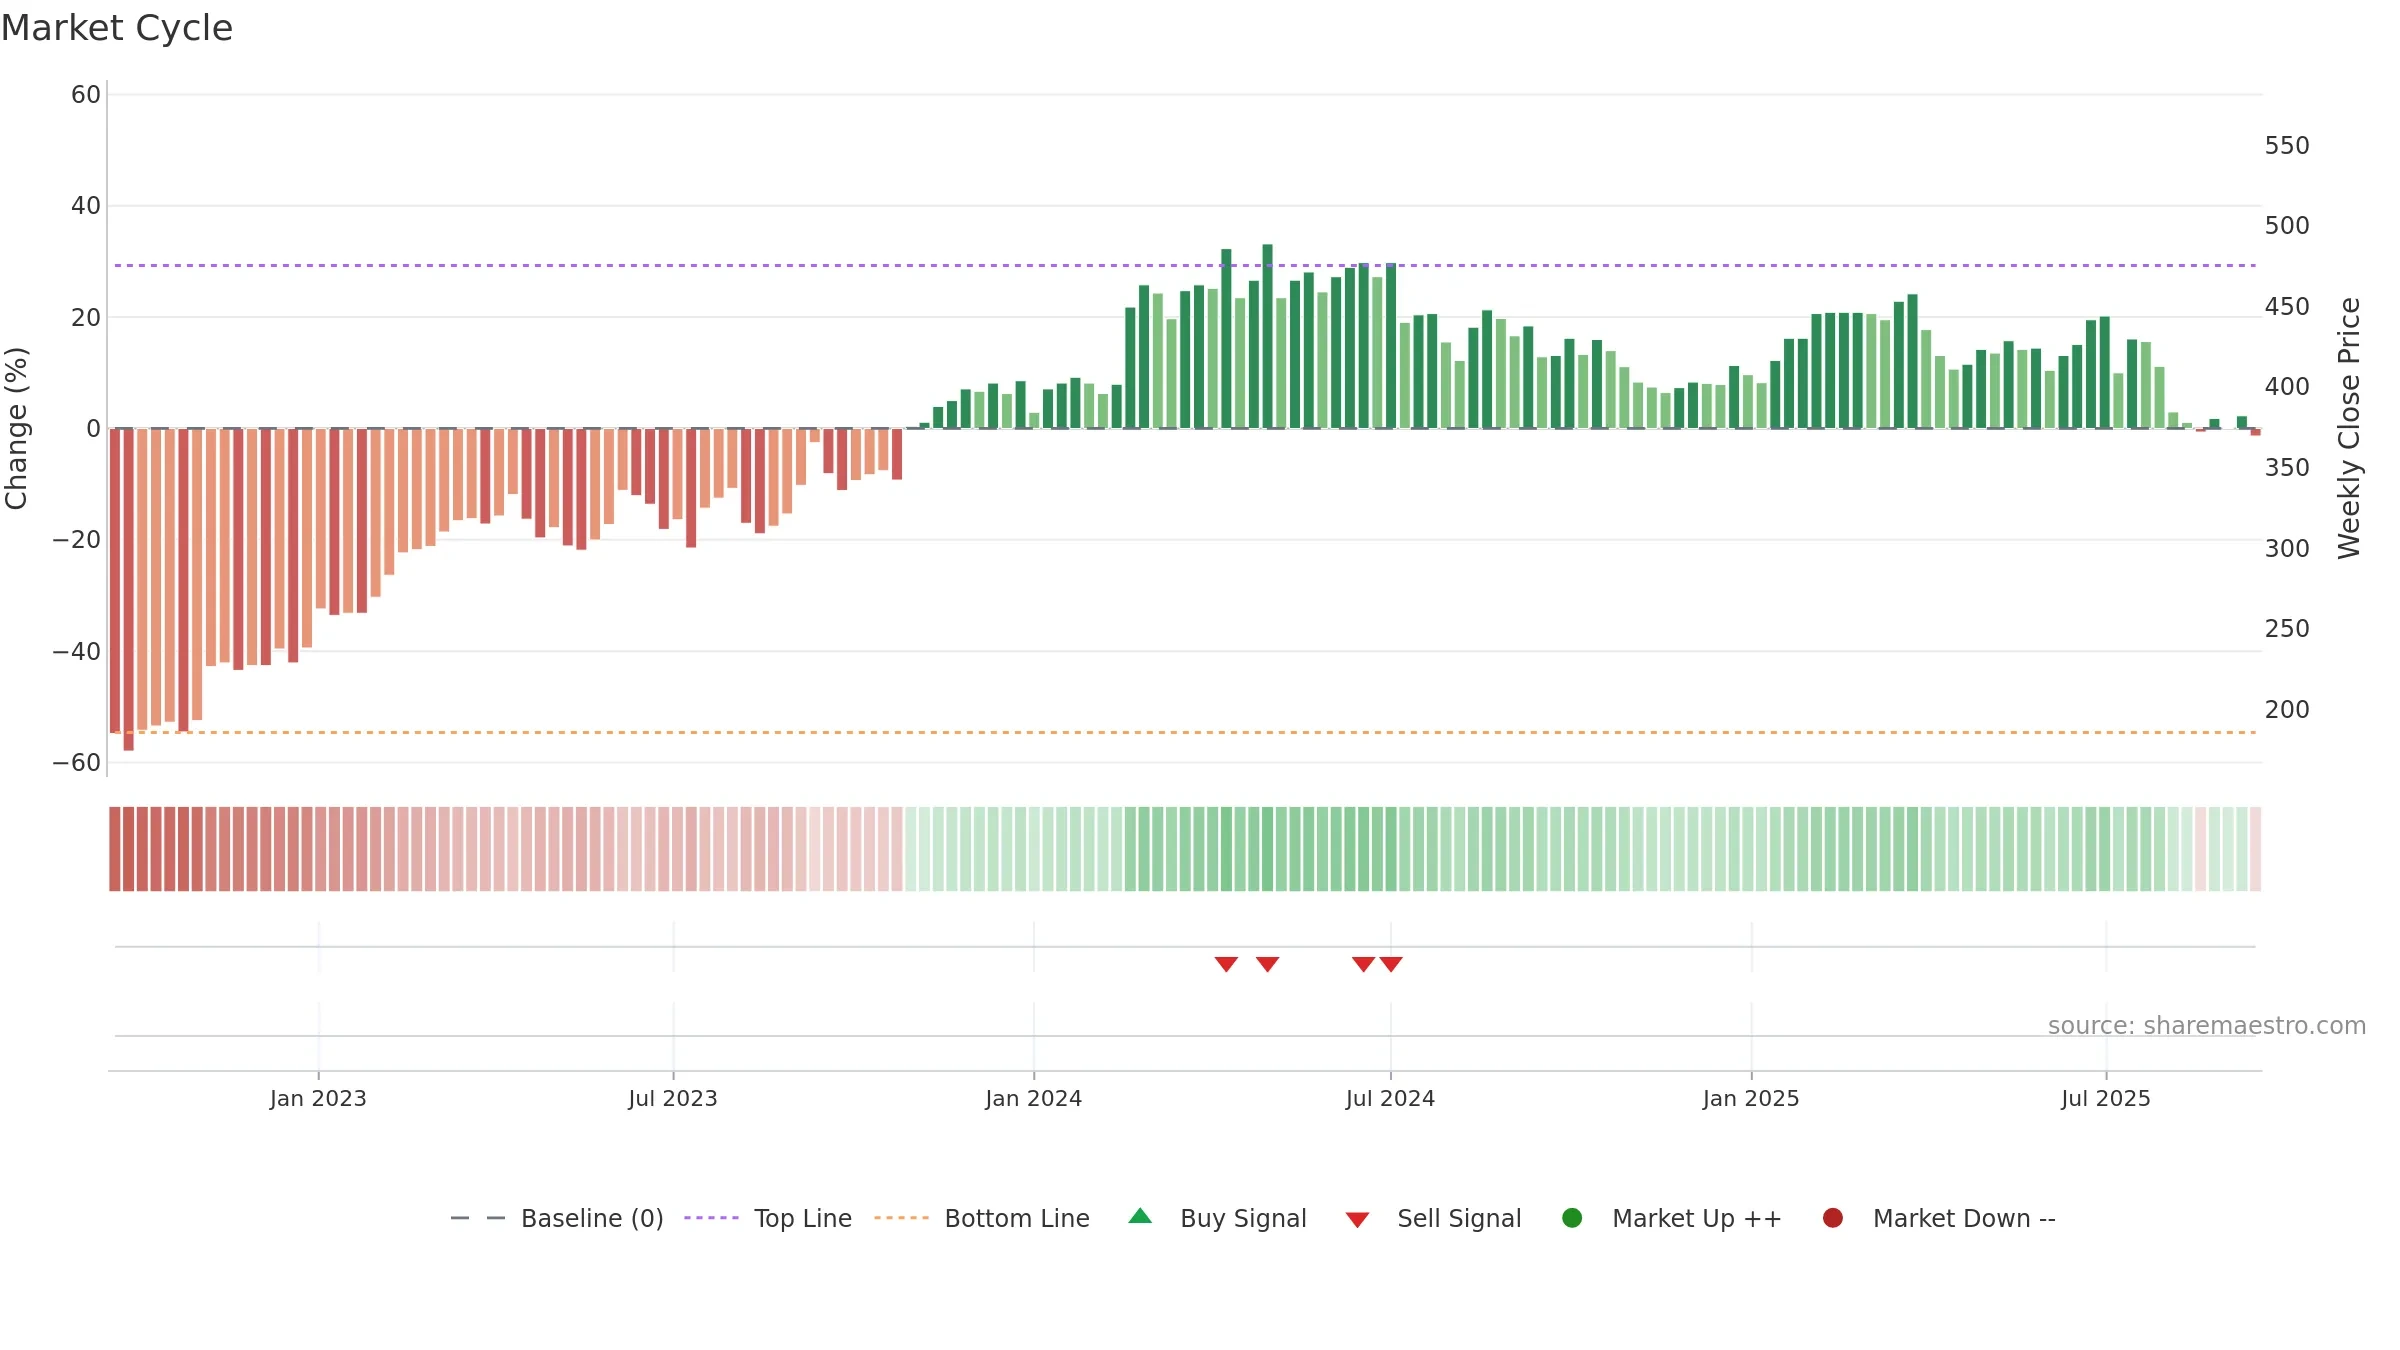Click the Jan 2024 axis label
2400x1350 pixels.
[x=1033, y=1098]
